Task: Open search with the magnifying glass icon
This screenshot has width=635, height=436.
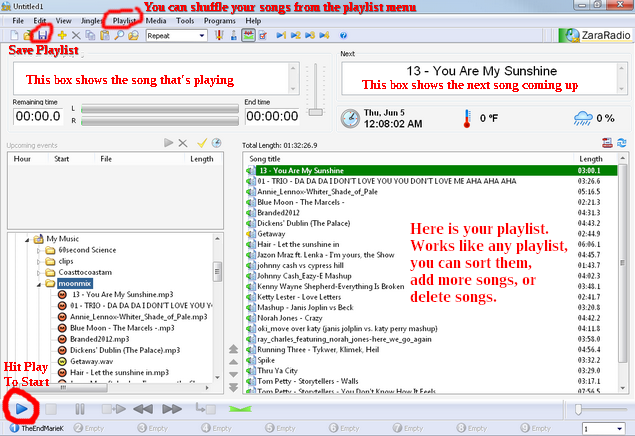Action: [119, 35]
